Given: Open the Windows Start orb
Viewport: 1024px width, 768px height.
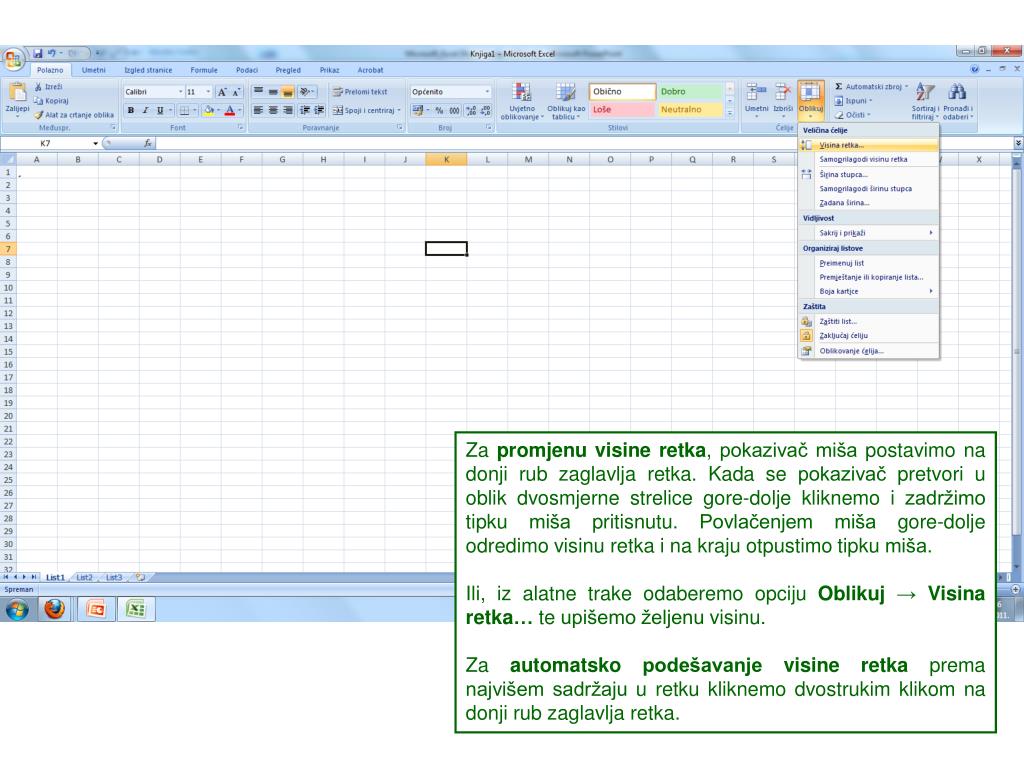Looking at the screenshot, I should coord(18,610).
